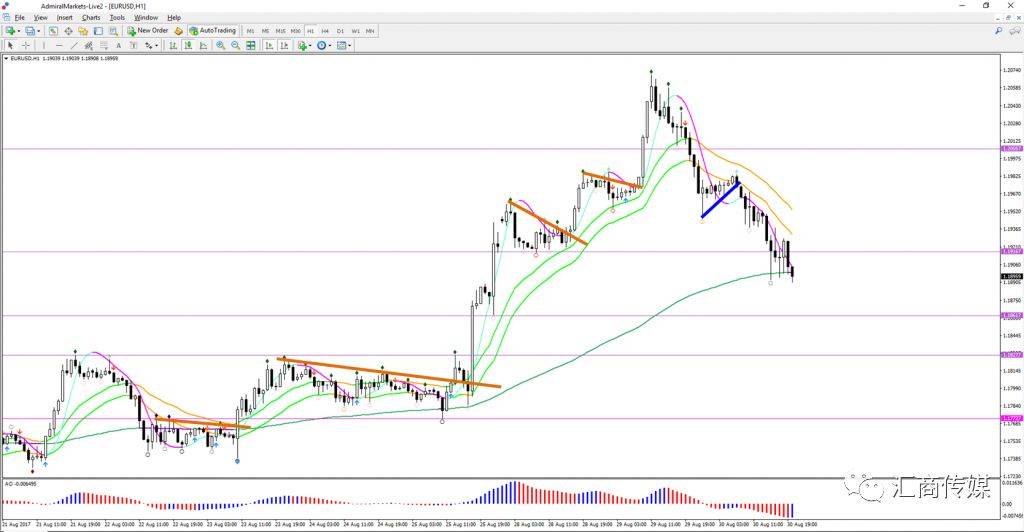This screenshot has width=1024, height=532.
Task: Choose the Equidistant Channel tool
Action: [x=88, y=46]
